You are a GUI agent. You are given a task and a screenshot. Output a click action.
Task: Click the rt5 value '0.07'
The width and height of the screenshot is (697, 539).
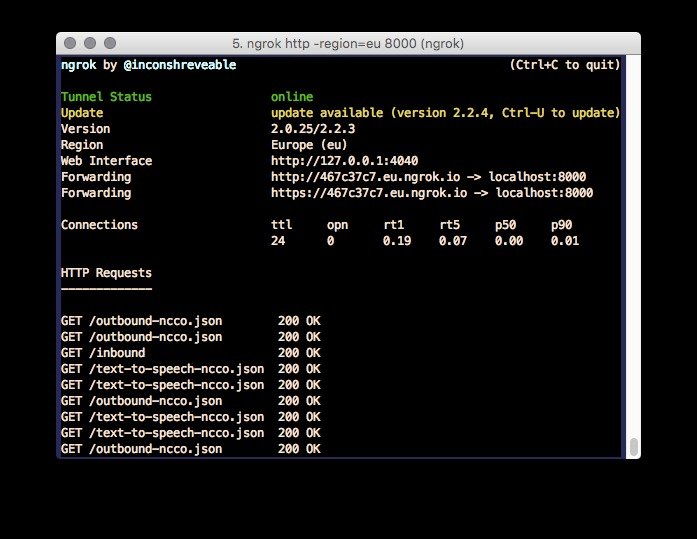[453, 241]
